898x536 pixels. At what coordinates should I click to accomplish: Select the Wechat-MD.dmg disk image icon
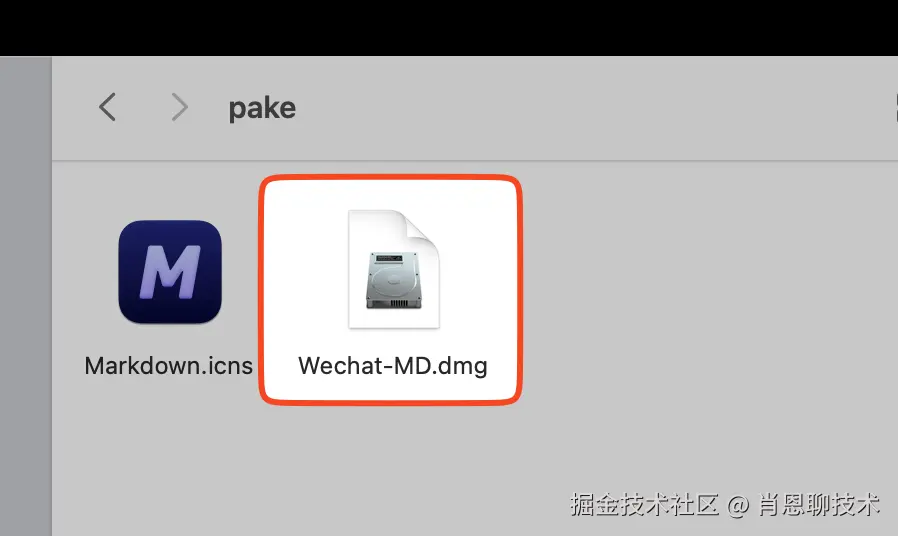coord(394,269)
